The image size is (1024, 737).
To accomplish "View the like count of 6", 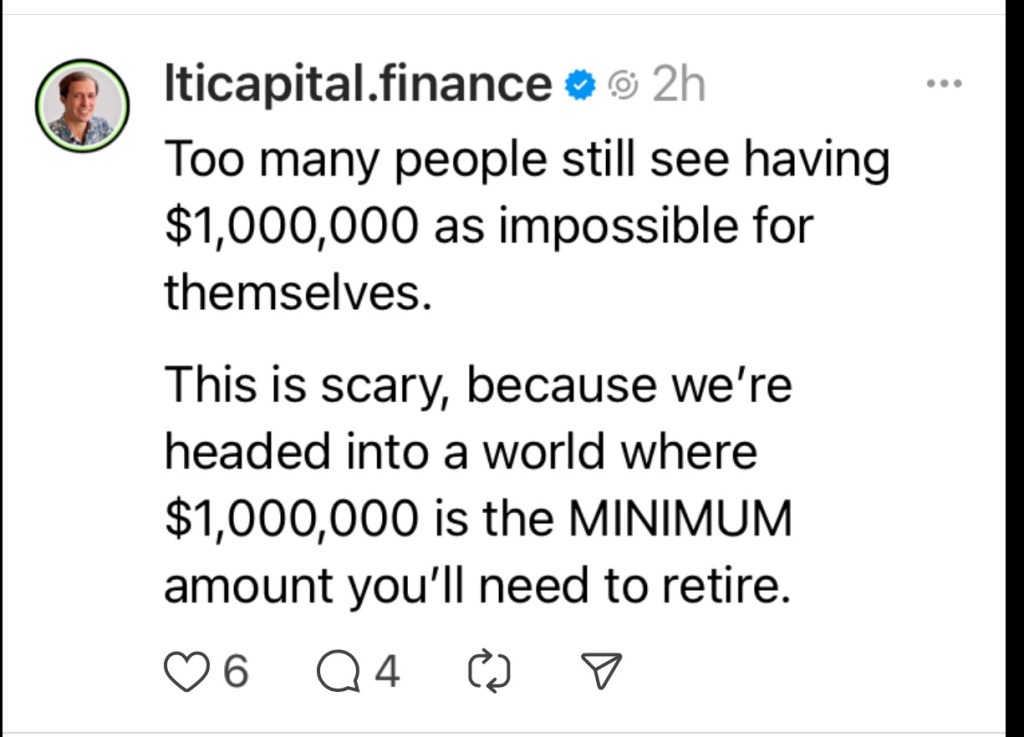I will [x=234, y=672].
